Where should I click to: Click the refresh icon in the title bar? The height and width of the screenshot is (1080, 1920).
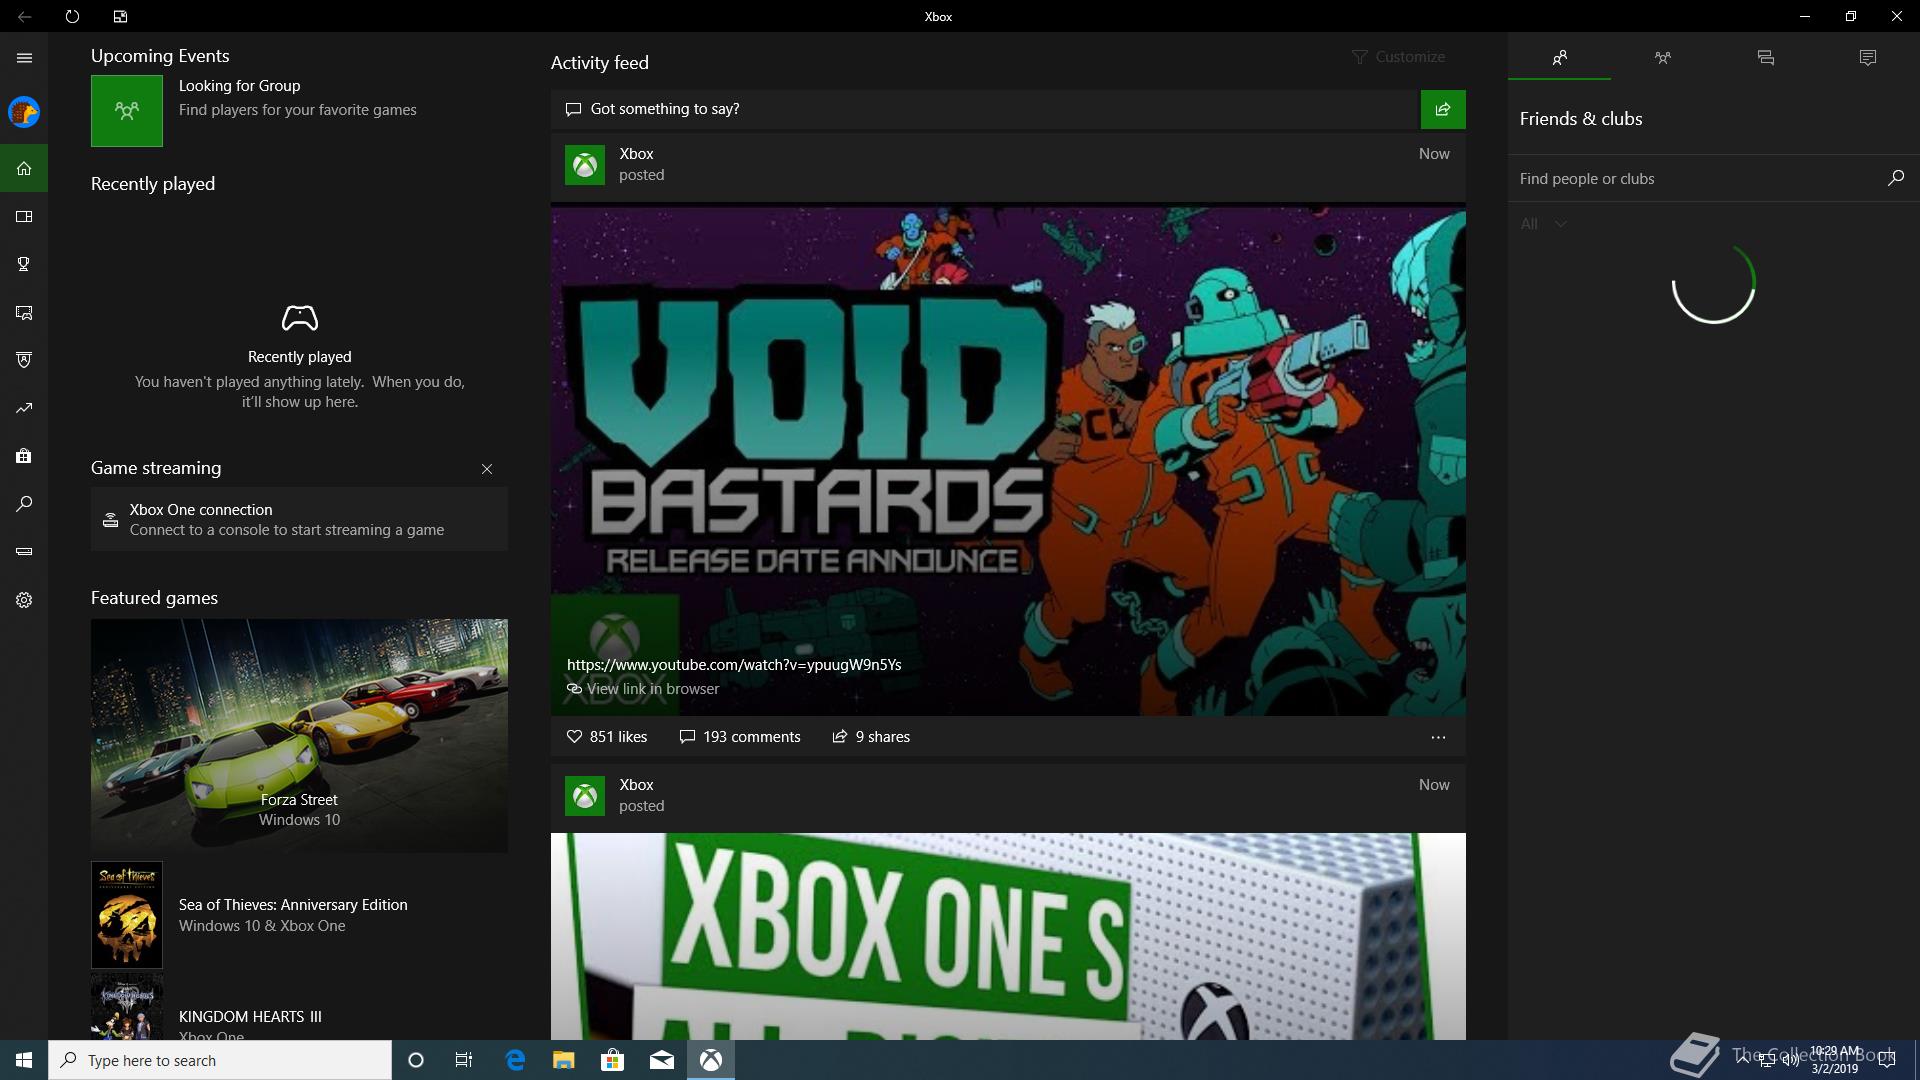click(72, 16)
